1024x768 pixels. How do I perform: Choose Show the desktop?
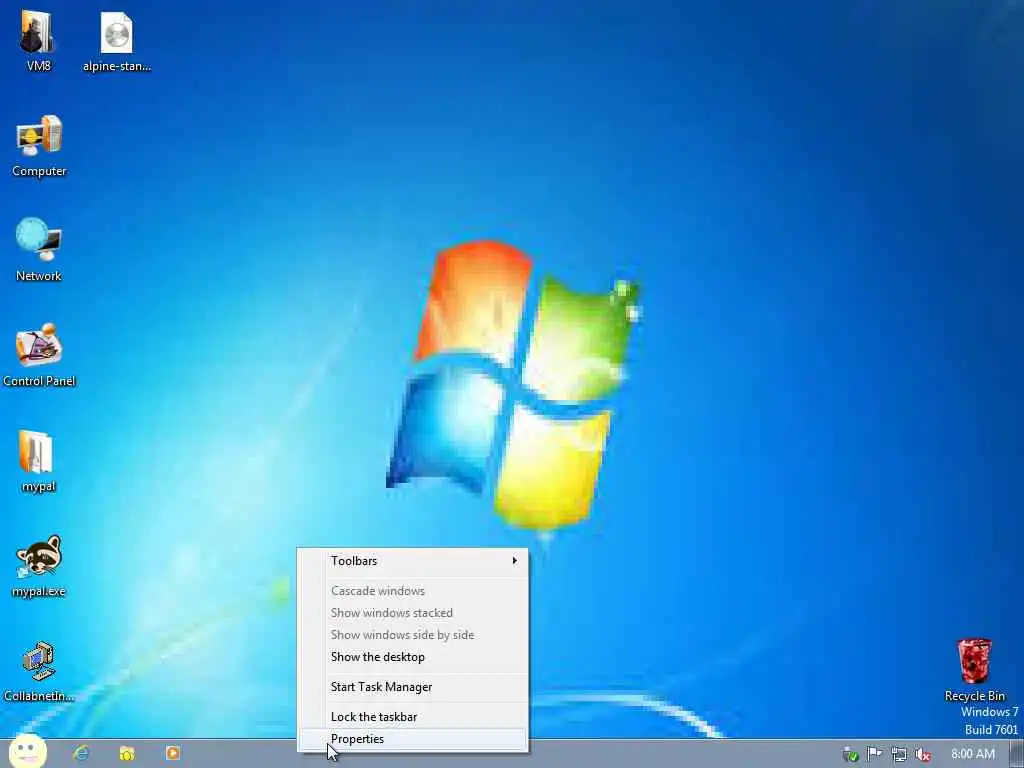tap(412, 657)
